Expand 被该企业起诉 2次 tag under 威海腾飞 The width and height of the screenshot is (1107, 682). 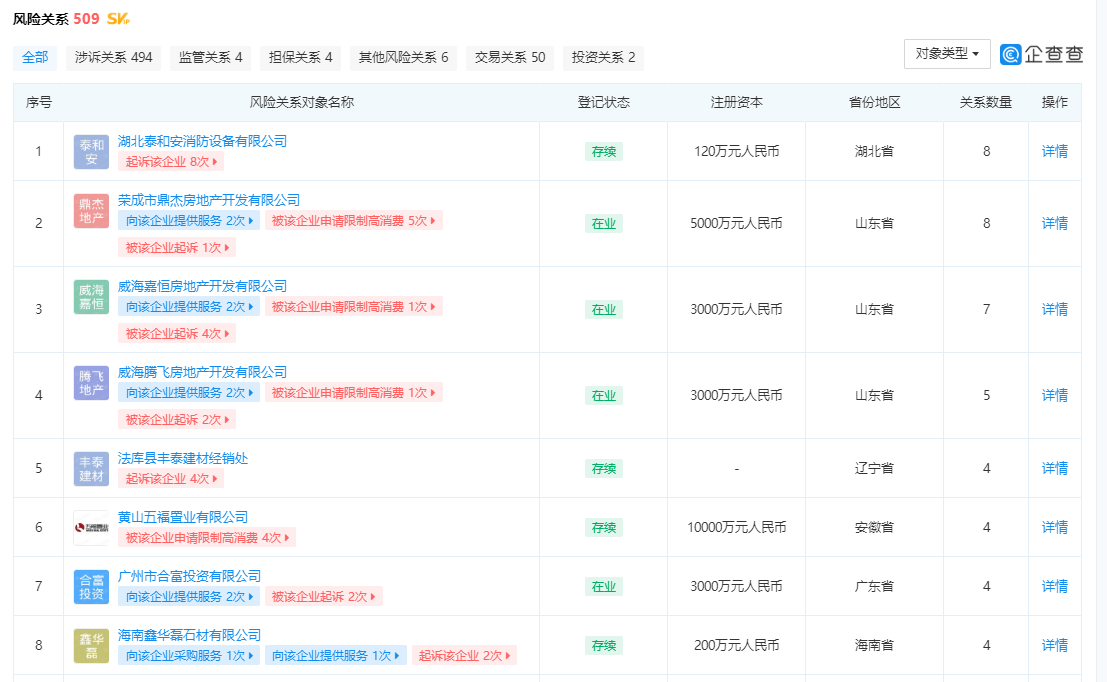[176, 420]
